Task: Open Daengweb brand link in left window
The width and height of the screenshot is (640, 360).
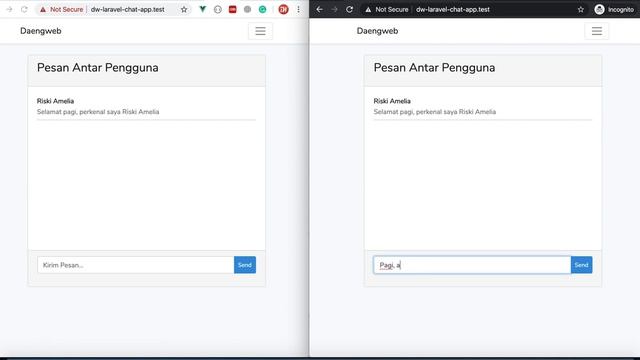Action: click(41, 31)
